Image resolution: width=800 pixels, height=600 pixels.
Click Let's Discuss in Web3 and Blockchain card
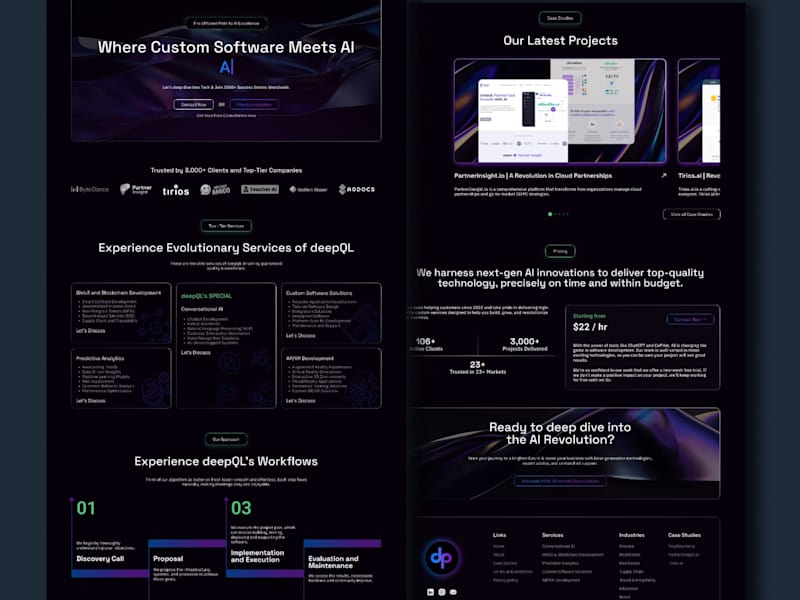[91, 331]
